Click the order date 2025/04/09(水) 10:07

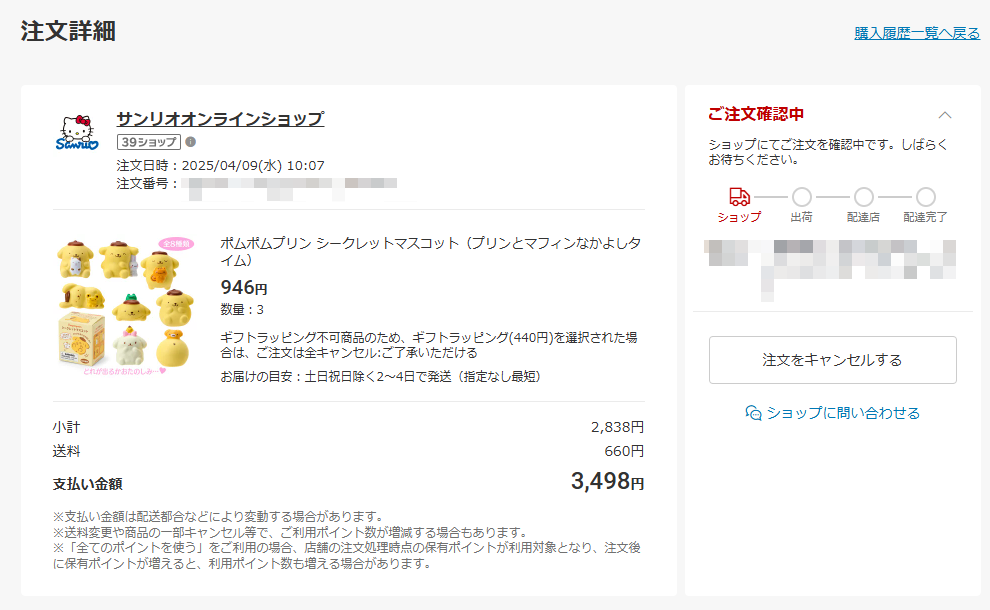tap(253, 165)
